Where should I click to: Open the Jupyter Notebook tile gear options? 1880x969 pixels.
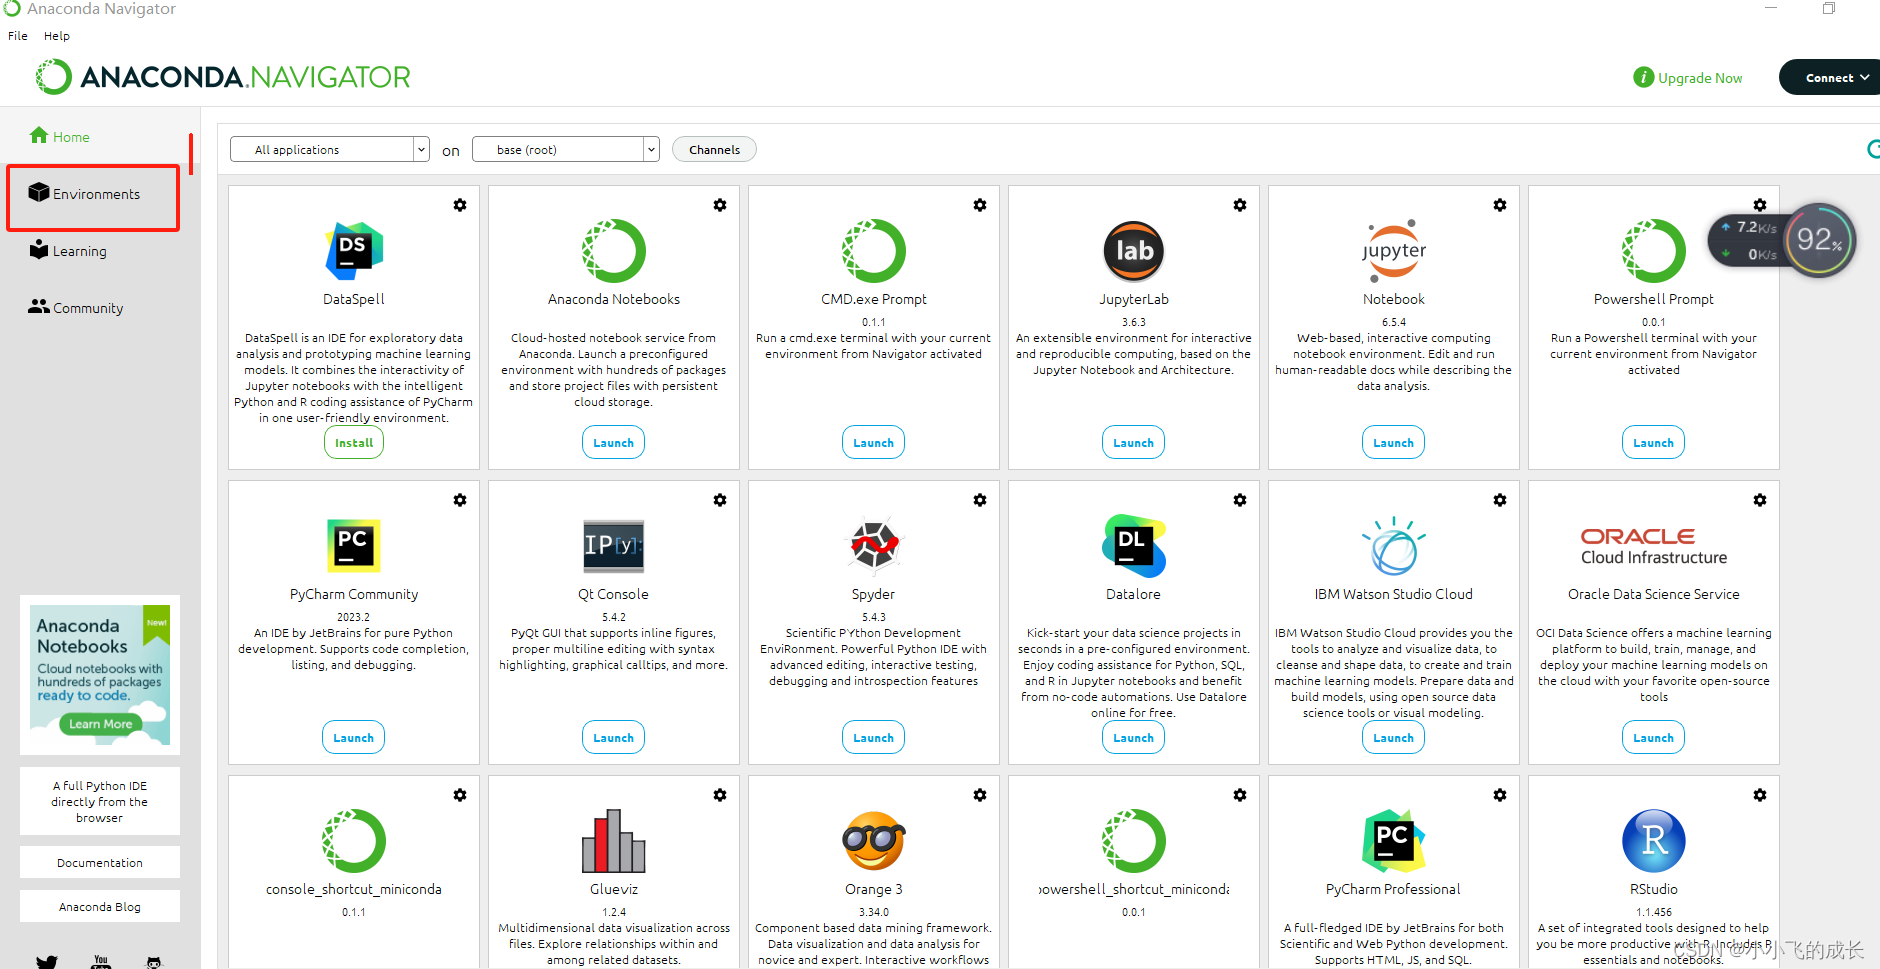[1500, 205]
